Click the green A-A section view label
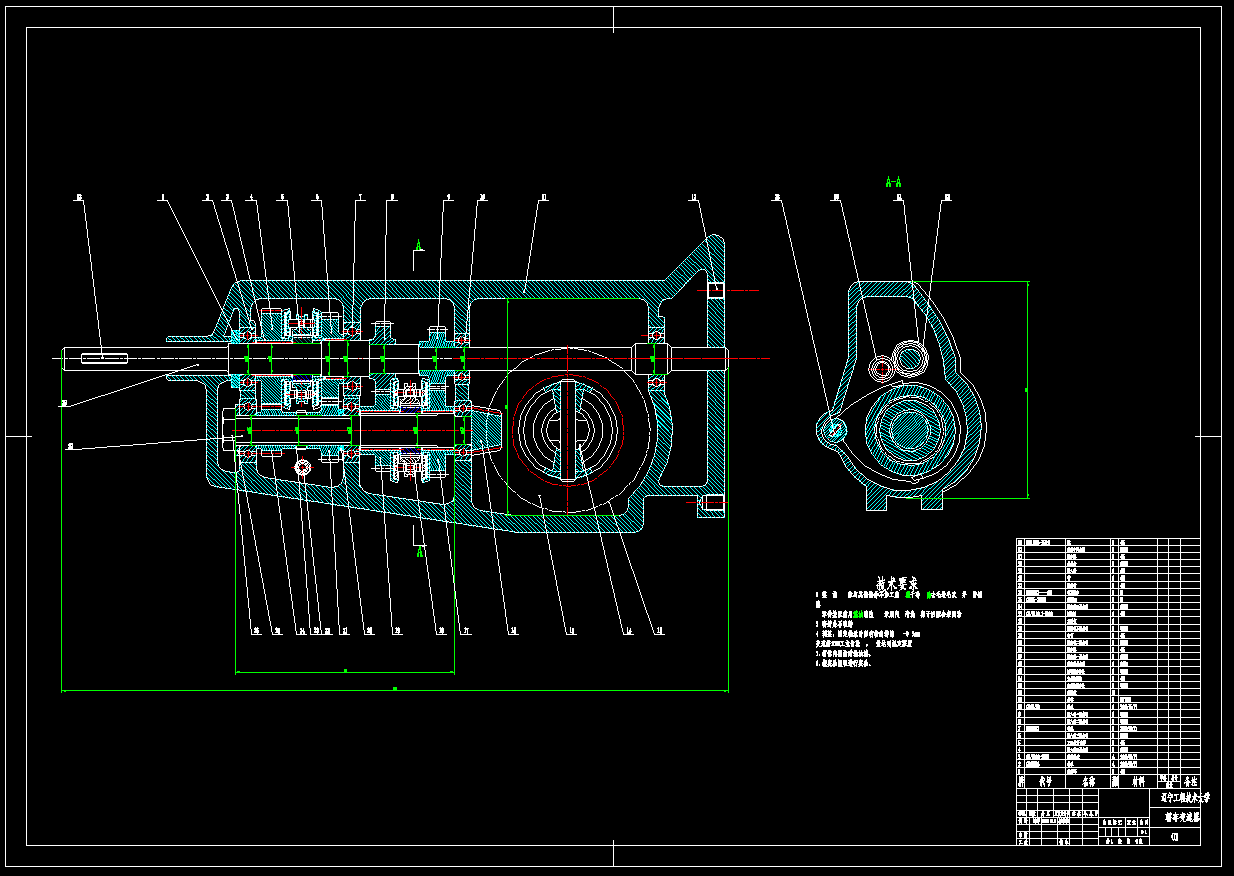This screenshot has width=1234, height=876. (x=894, y=182)
